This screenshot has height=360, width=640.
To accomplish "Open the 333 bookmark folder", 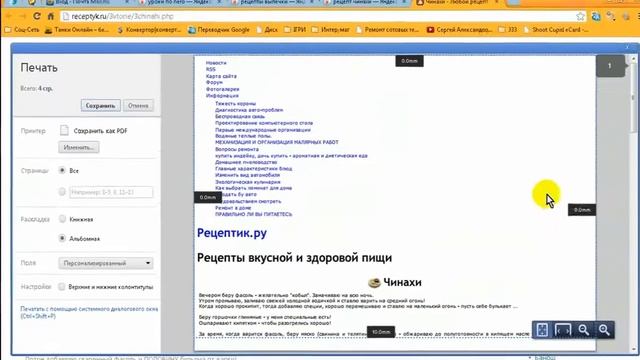I will (508, 30).
